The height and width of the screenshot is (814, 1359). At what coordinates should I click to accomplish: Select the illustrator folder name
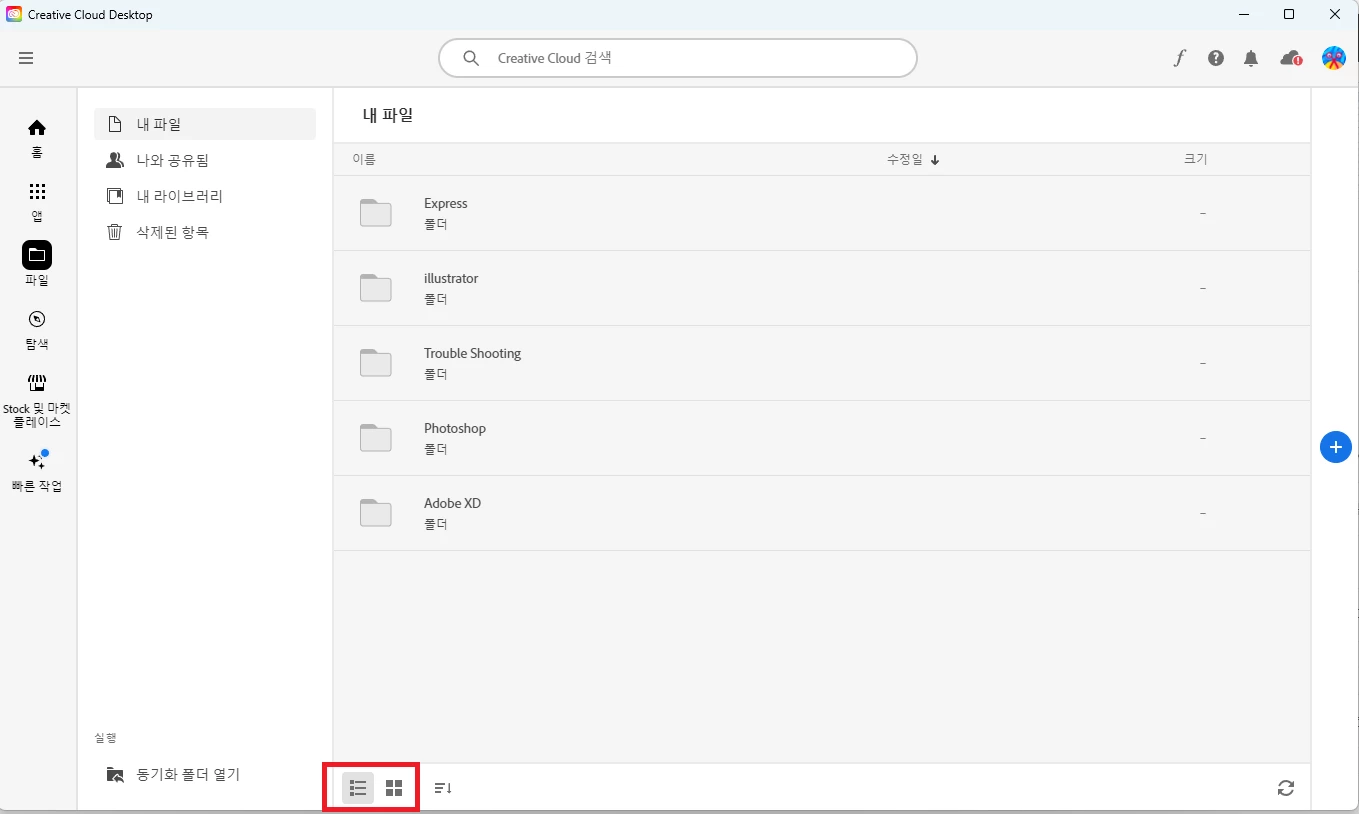(451, 278)
